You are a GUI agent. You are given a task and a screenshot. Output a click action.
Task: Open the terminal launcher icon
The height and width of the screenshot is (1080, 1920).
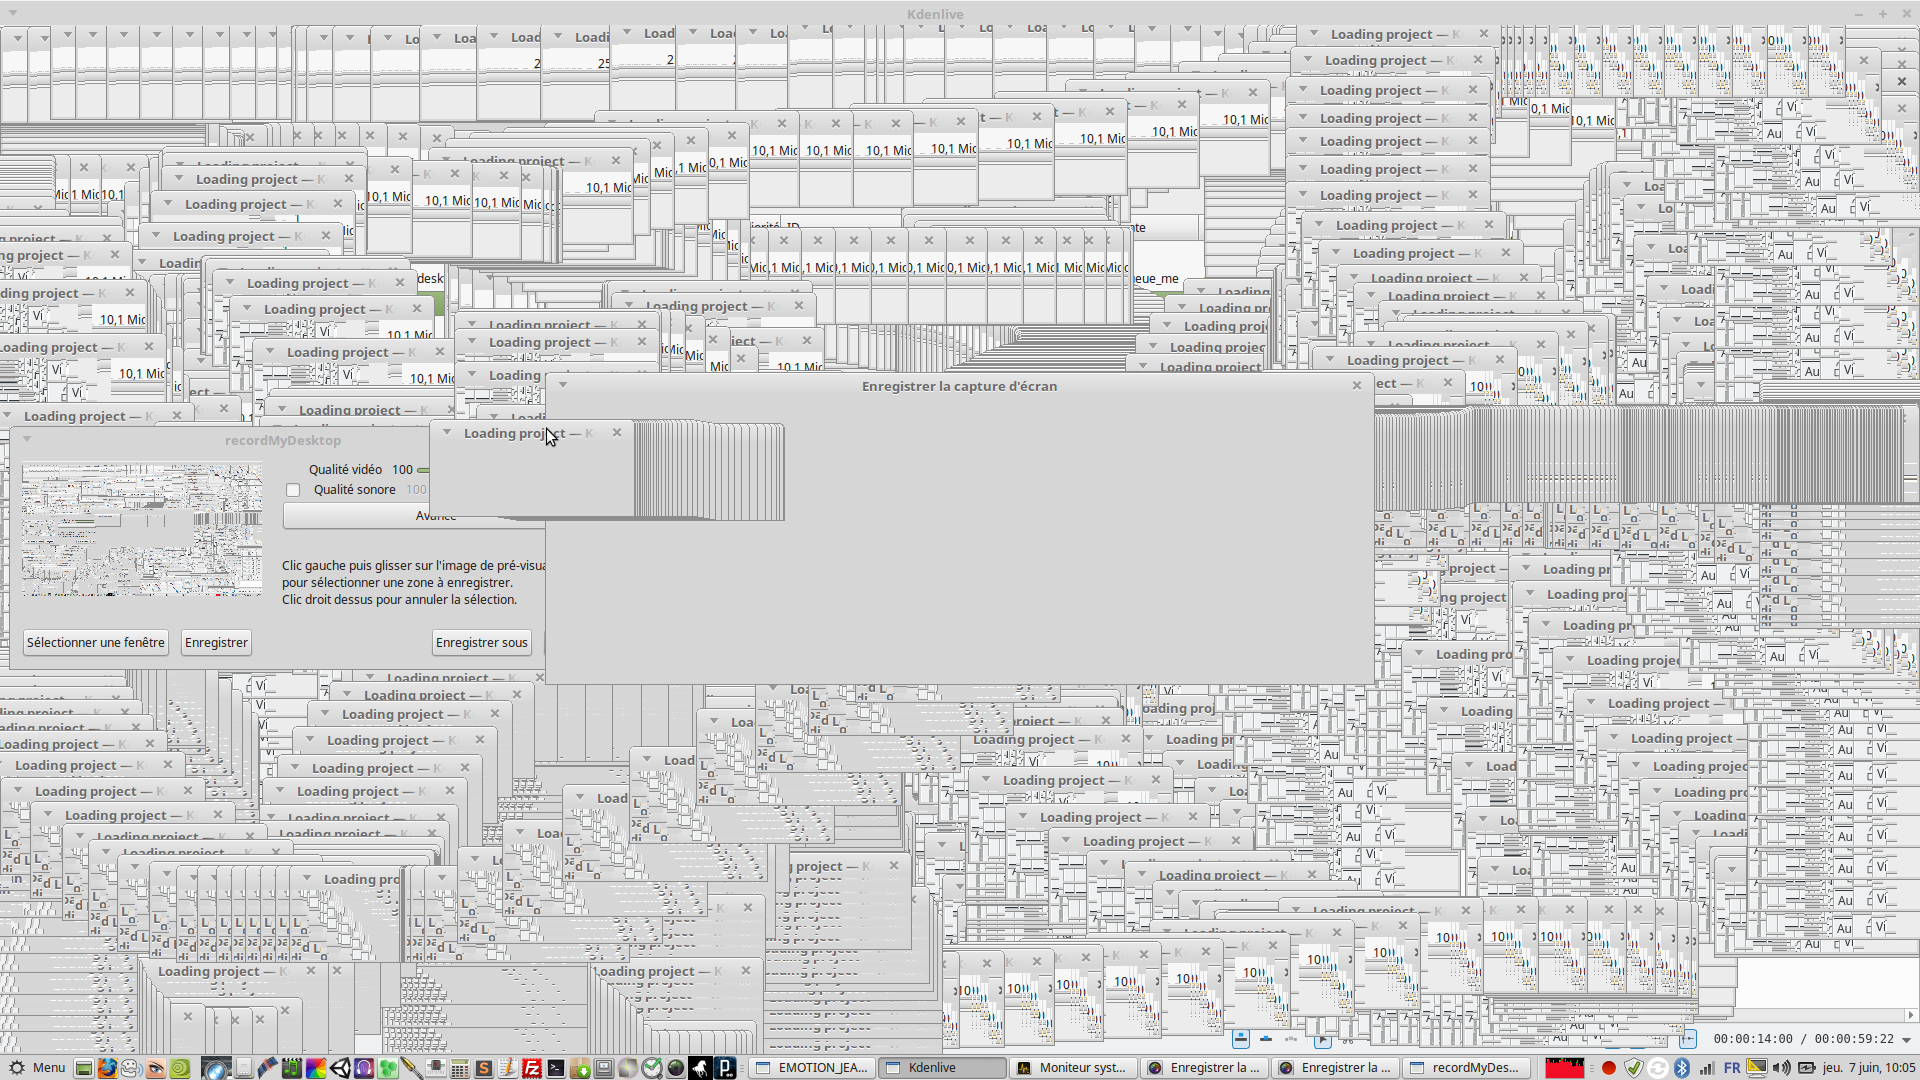coord(556,1068)
